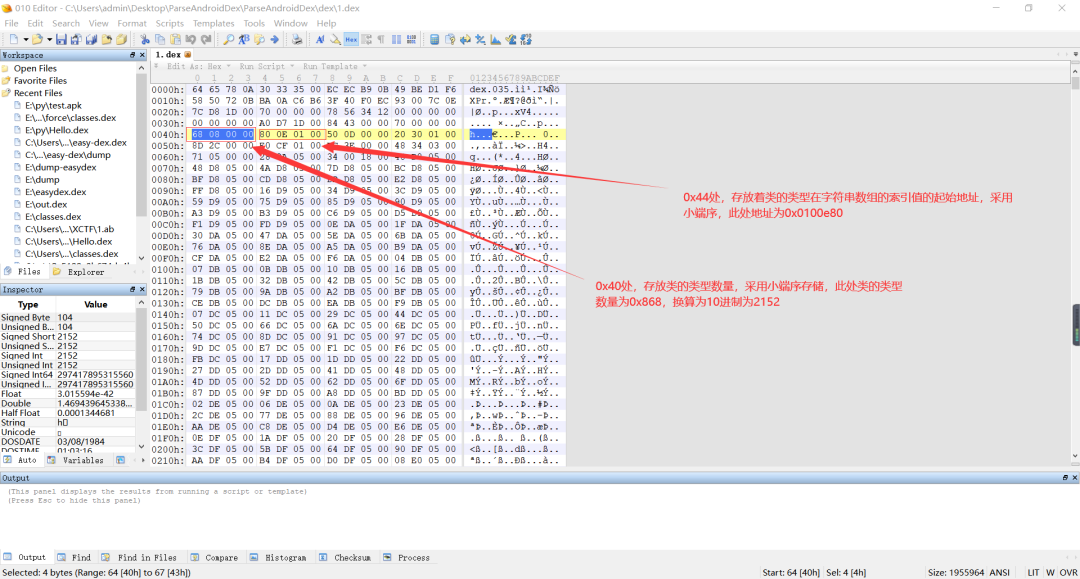Click ANSI character set in status bar

point(999,572)
